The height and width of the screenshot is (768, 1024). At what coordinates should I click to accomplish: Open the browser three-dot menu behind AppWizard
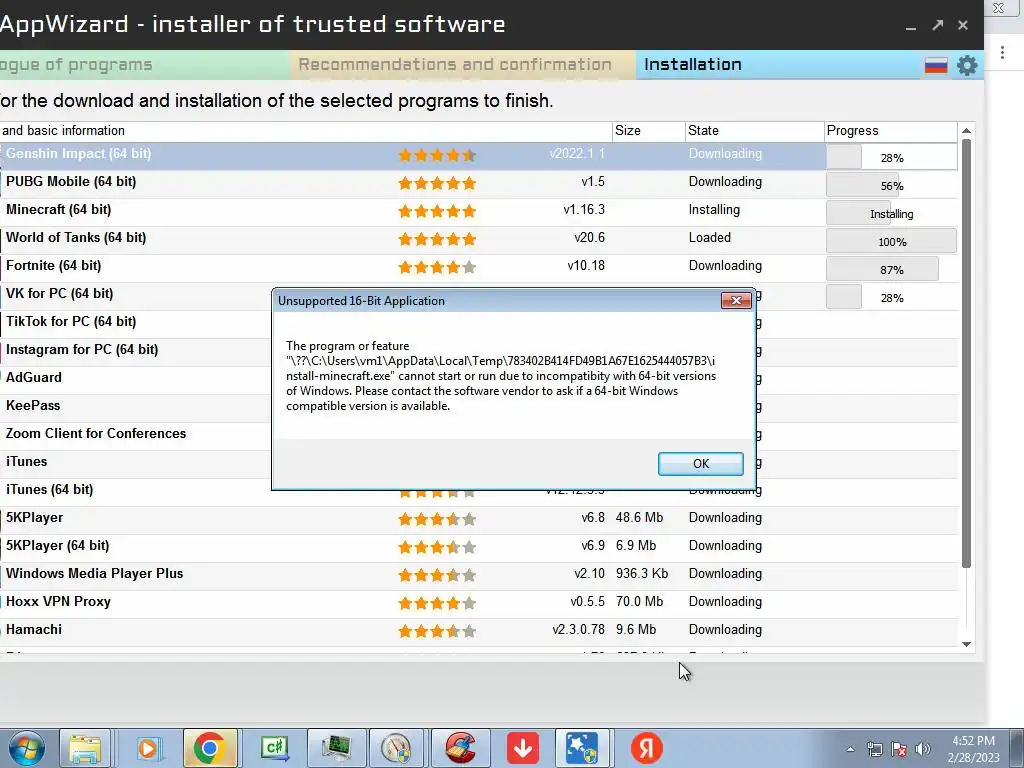pyautogui.click(x=1002, y=53)
